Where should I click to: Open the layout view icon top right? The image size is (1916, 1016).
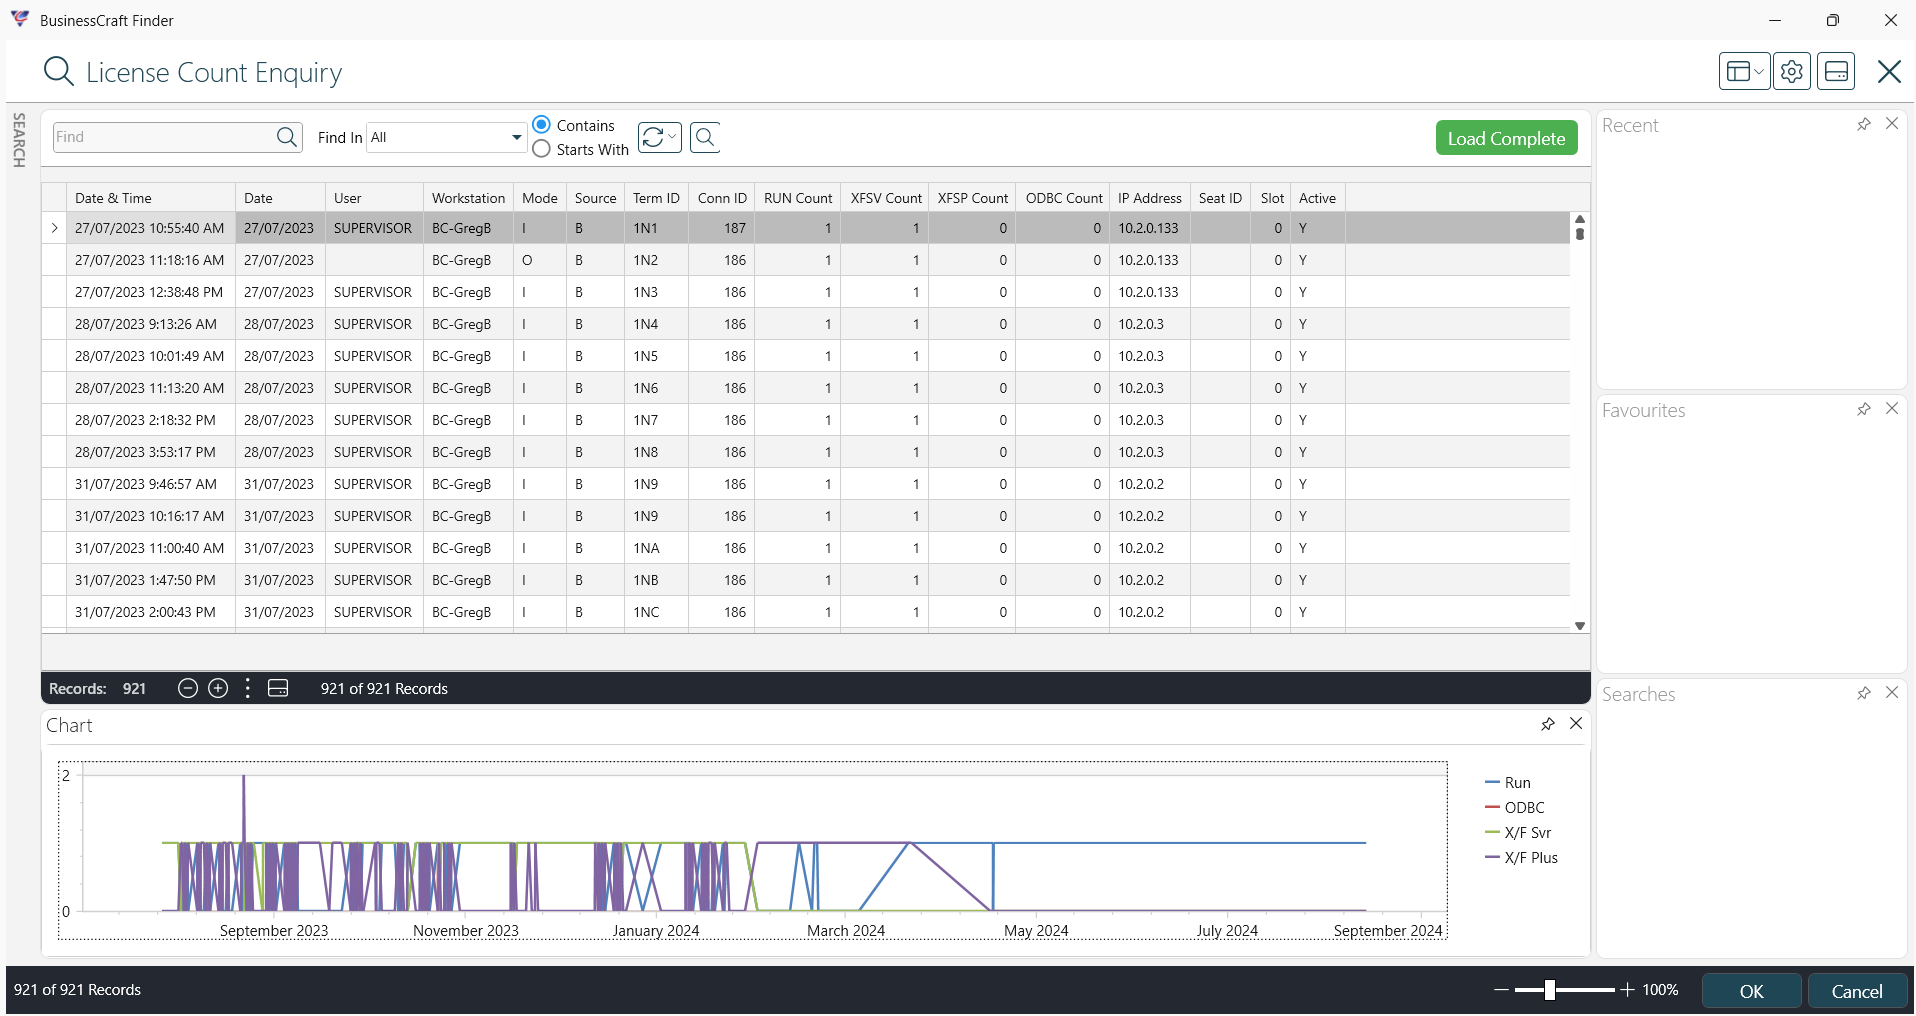(1745, 71)
